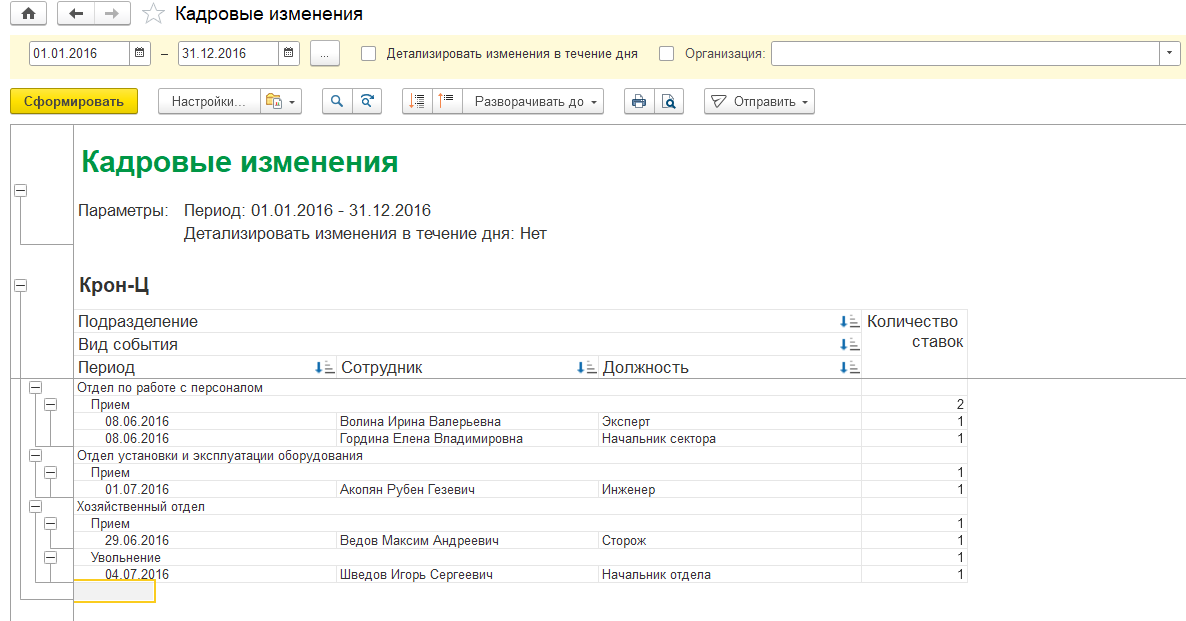Open the Отправить menu
The image size is (1186, 621).
point(759,101)
